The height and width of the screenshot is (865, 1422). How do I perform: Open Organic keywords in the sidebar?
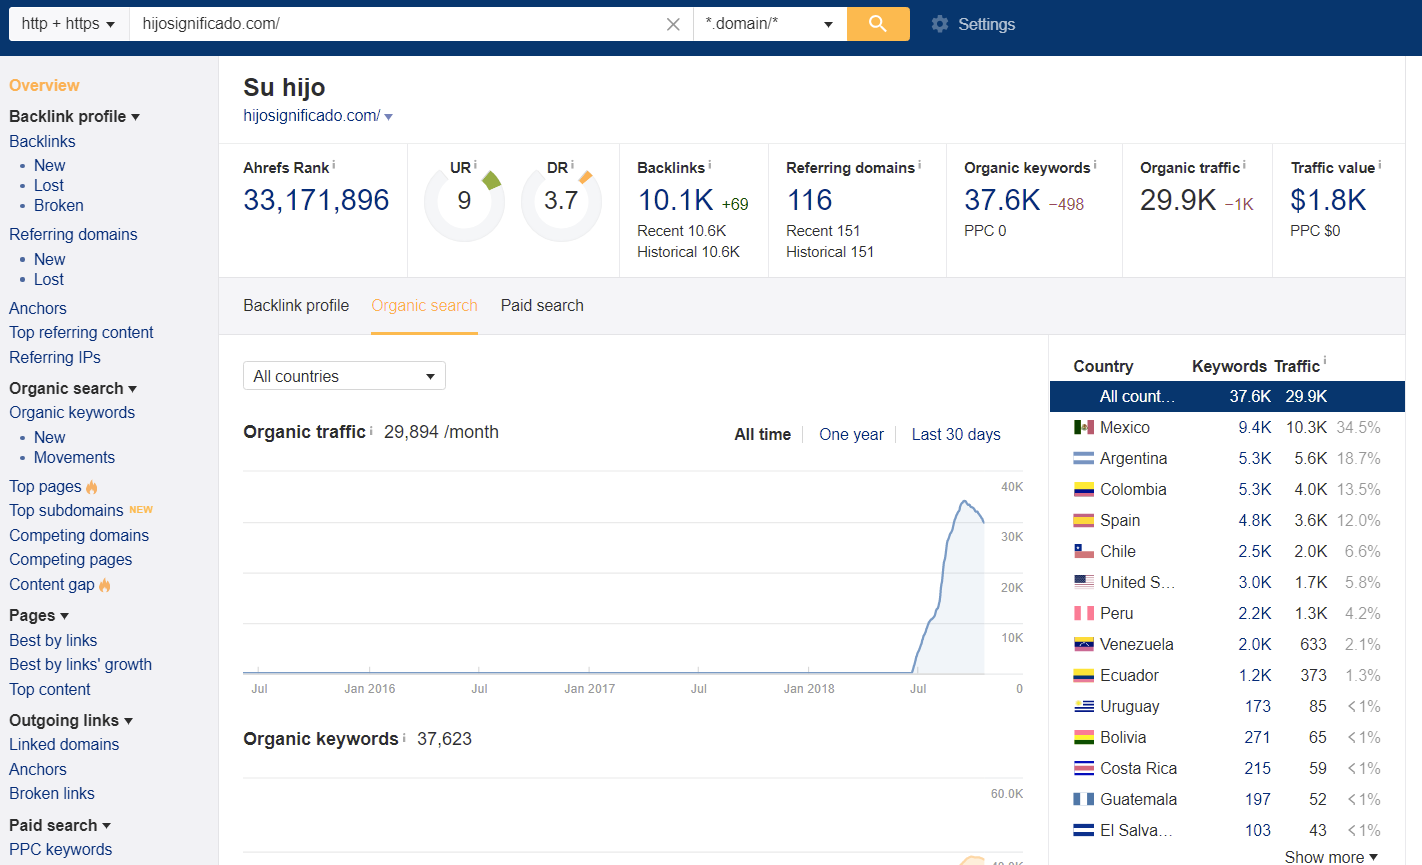pyautogui.click(x=72, y=412)
